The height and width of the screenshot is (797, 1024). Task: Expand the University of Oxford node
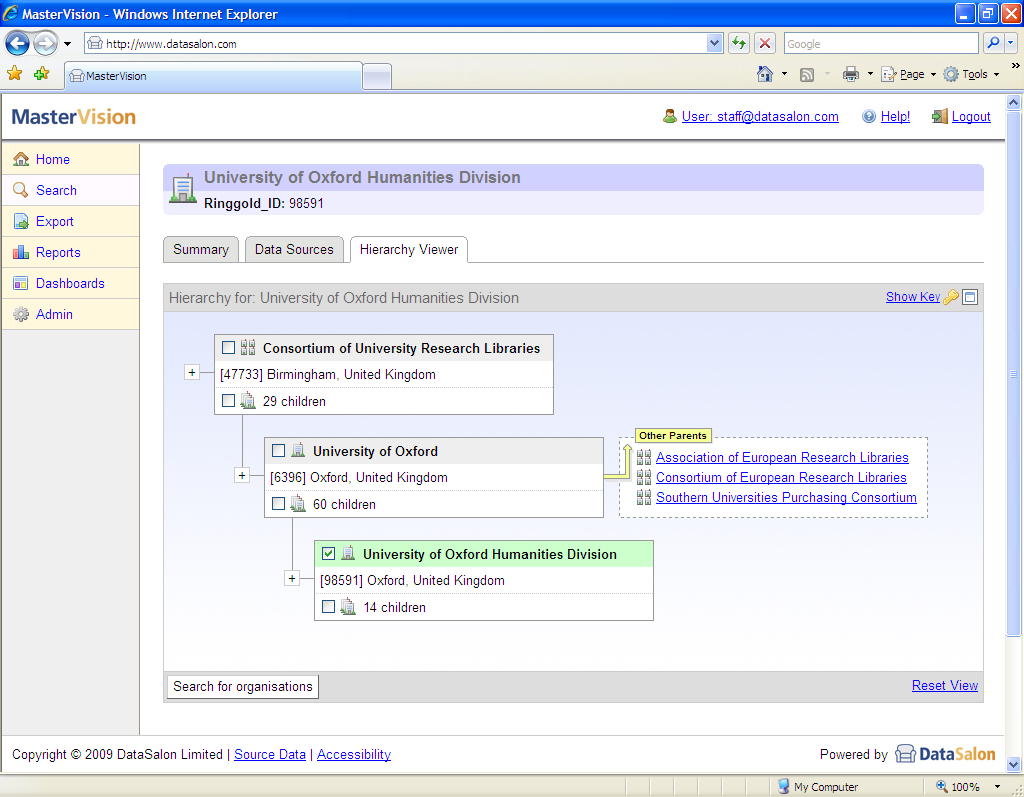coord(242,476)
